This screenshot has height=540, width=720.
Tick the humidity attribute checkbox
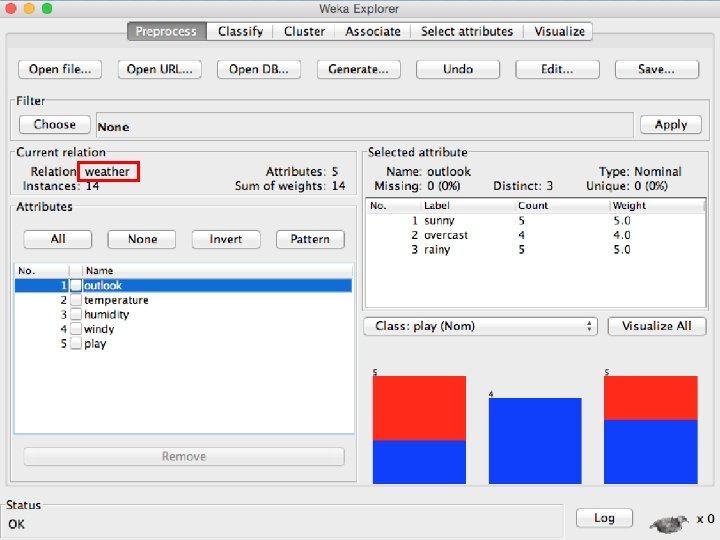point(76,315)
